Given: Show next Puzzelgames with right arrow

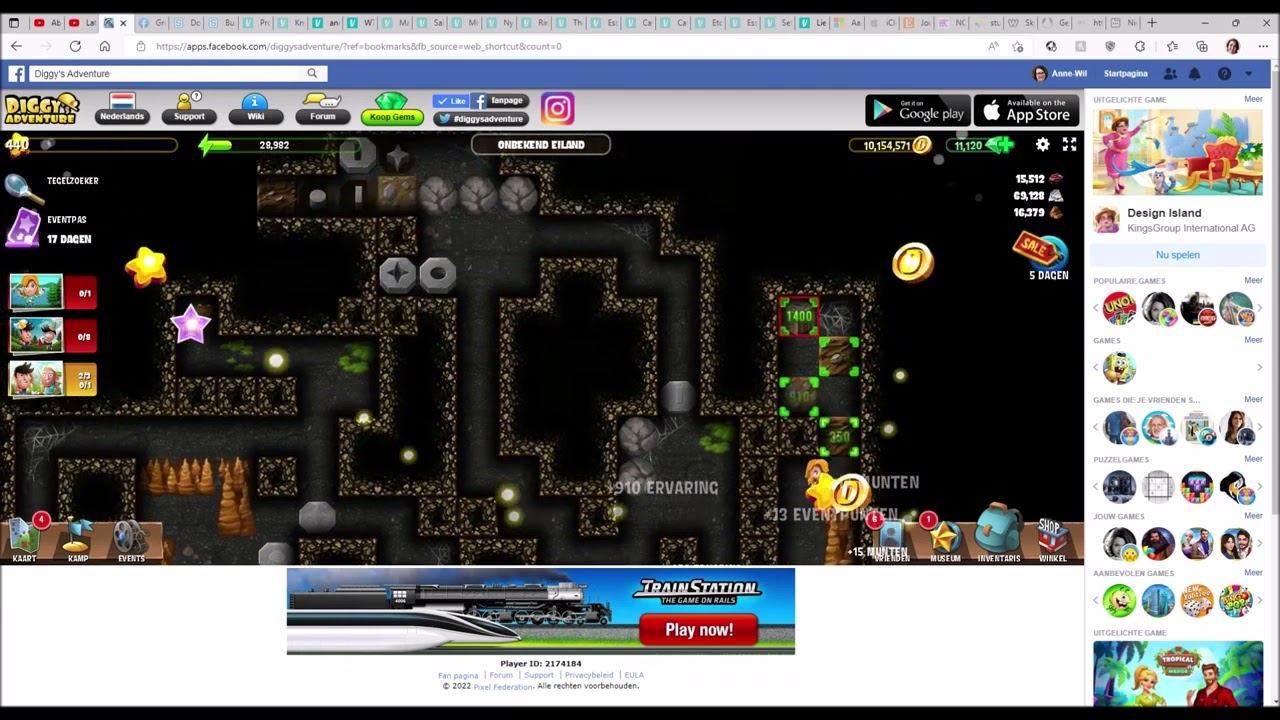Looking at the screenshot, I should point(1259,487).
